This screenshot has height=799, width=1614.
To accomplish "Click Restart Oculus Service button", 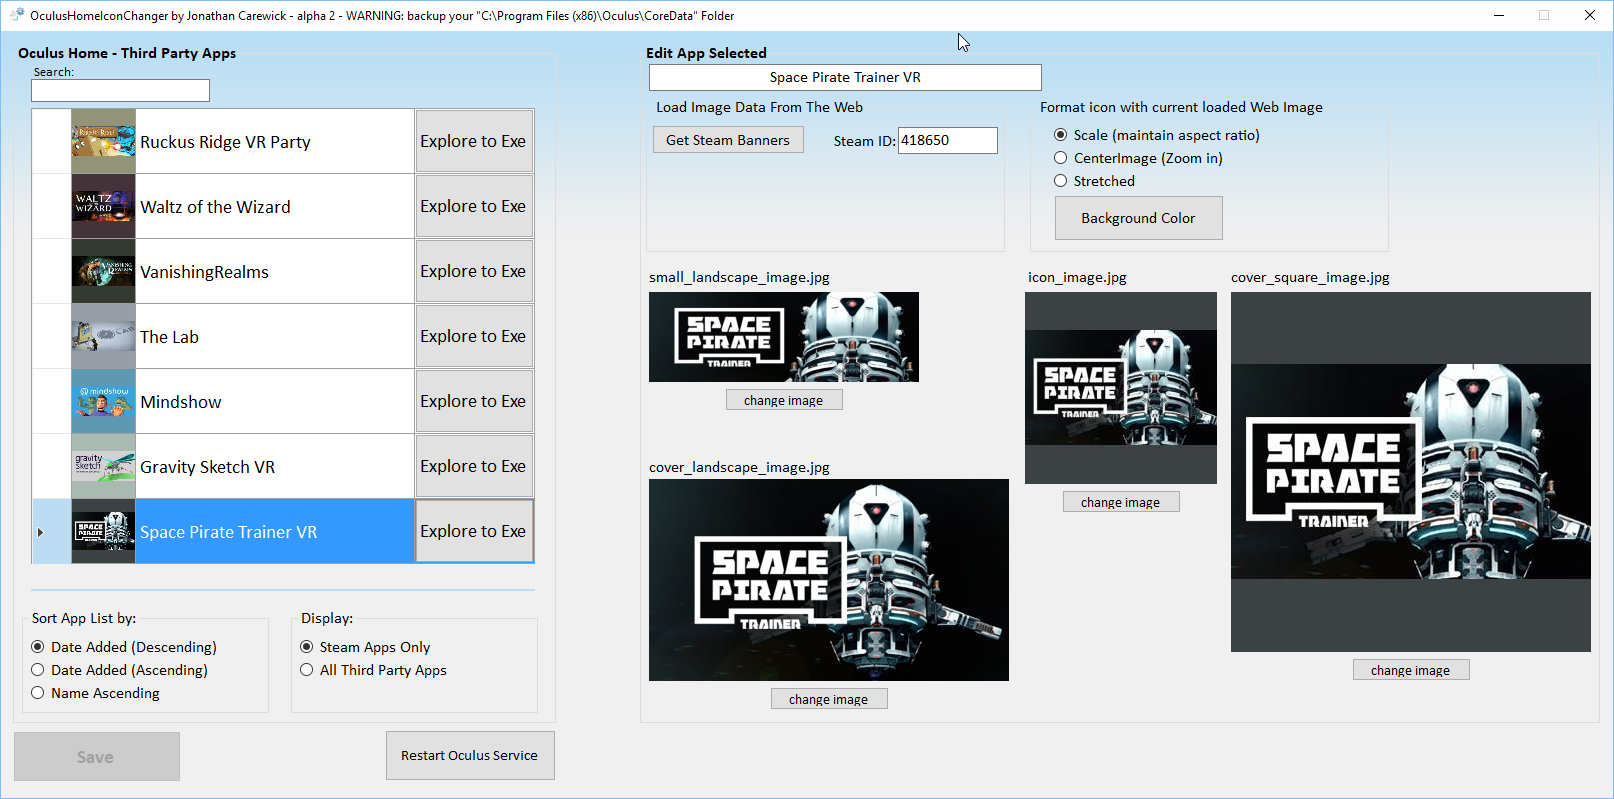I will (x=470, y=755).
